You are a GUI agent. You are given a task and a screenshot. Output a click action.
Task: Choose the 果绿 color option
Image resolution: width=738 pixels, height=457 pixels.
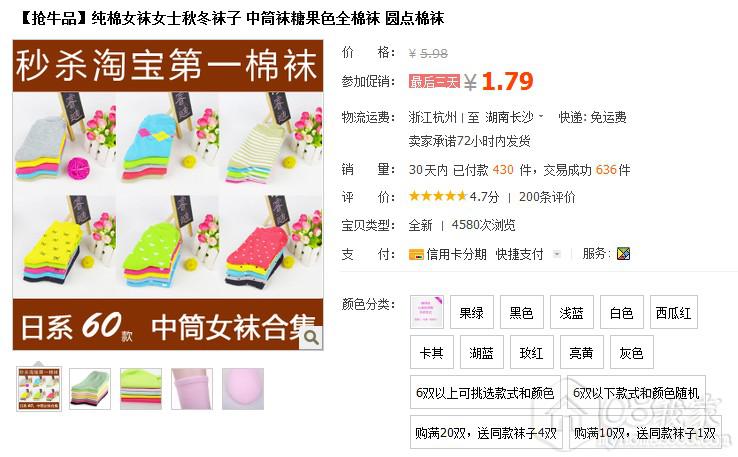click(472, 312)
